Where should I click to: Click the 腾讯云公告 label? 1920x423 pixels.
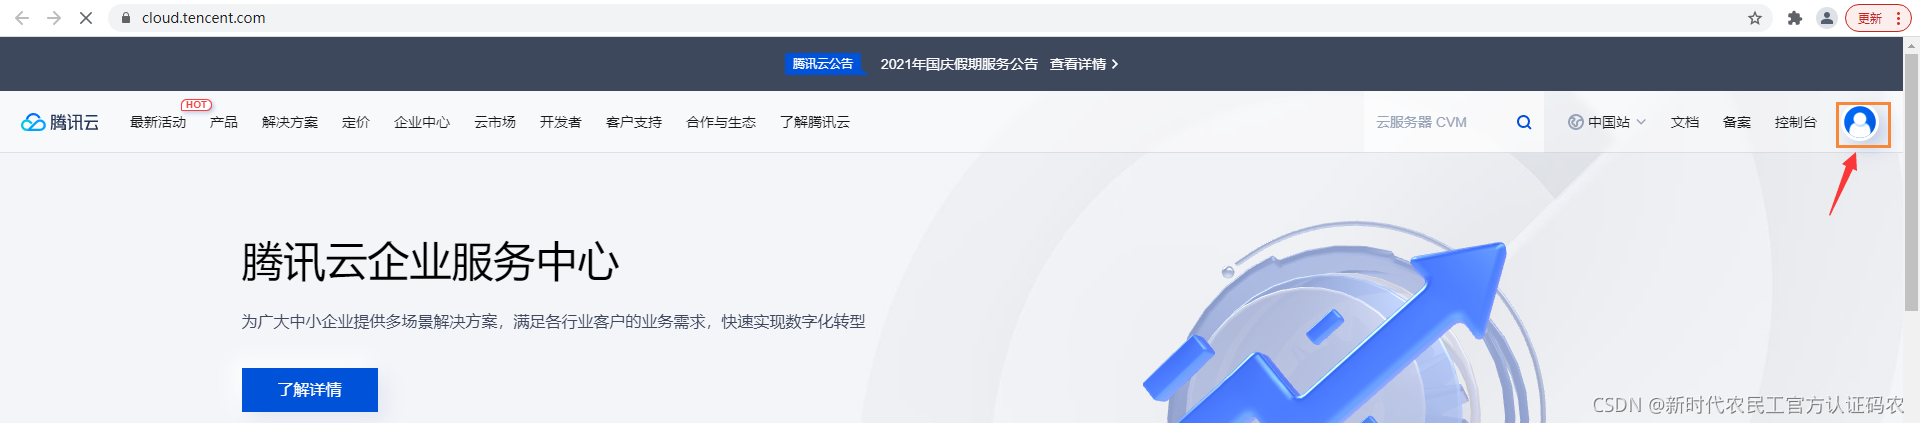coord(823,64)
